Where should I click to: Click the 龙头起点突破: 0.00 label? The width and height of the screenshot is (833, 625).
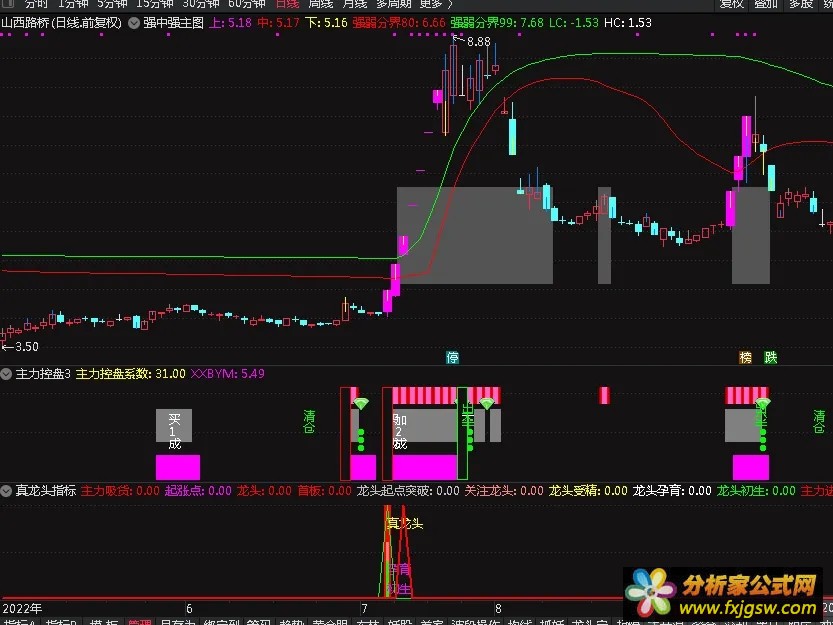tap(408, 491)
